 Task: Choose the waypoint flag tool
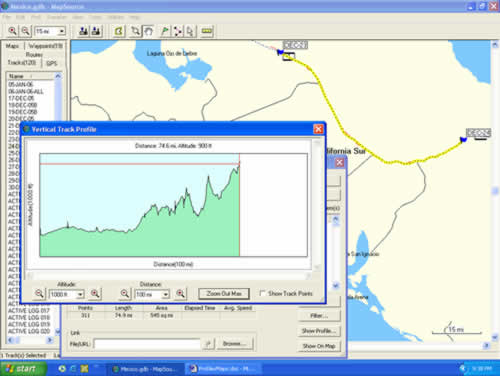(x=165, y=31)
